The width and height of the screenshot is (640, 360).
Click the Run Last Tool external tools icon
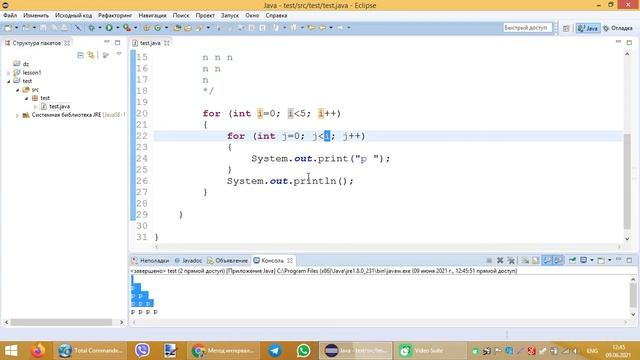(x=127, y=28)
